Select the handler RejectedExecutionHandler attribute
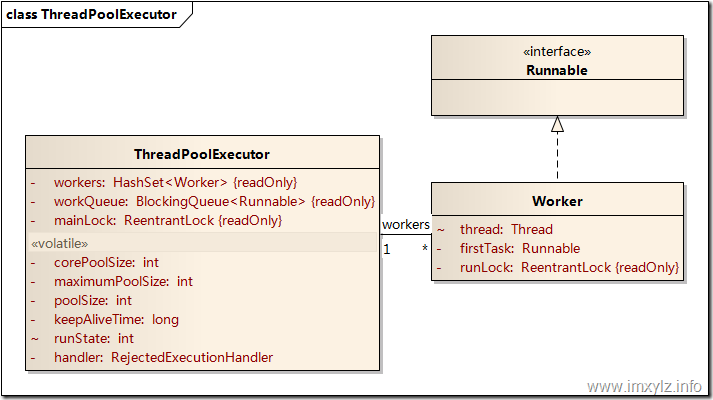Viewport: 713px width, 400px height. click(163, 357)
